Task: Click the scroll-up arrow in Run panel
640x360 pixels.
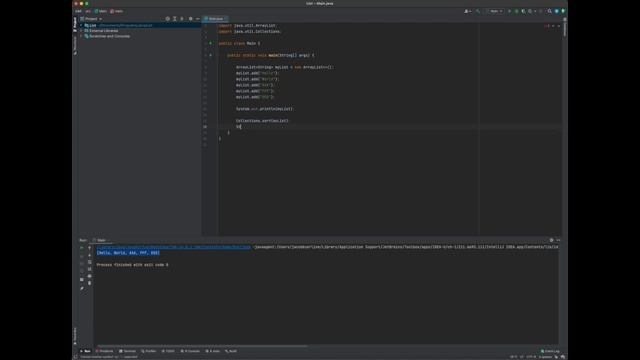Action: [90, 248]
